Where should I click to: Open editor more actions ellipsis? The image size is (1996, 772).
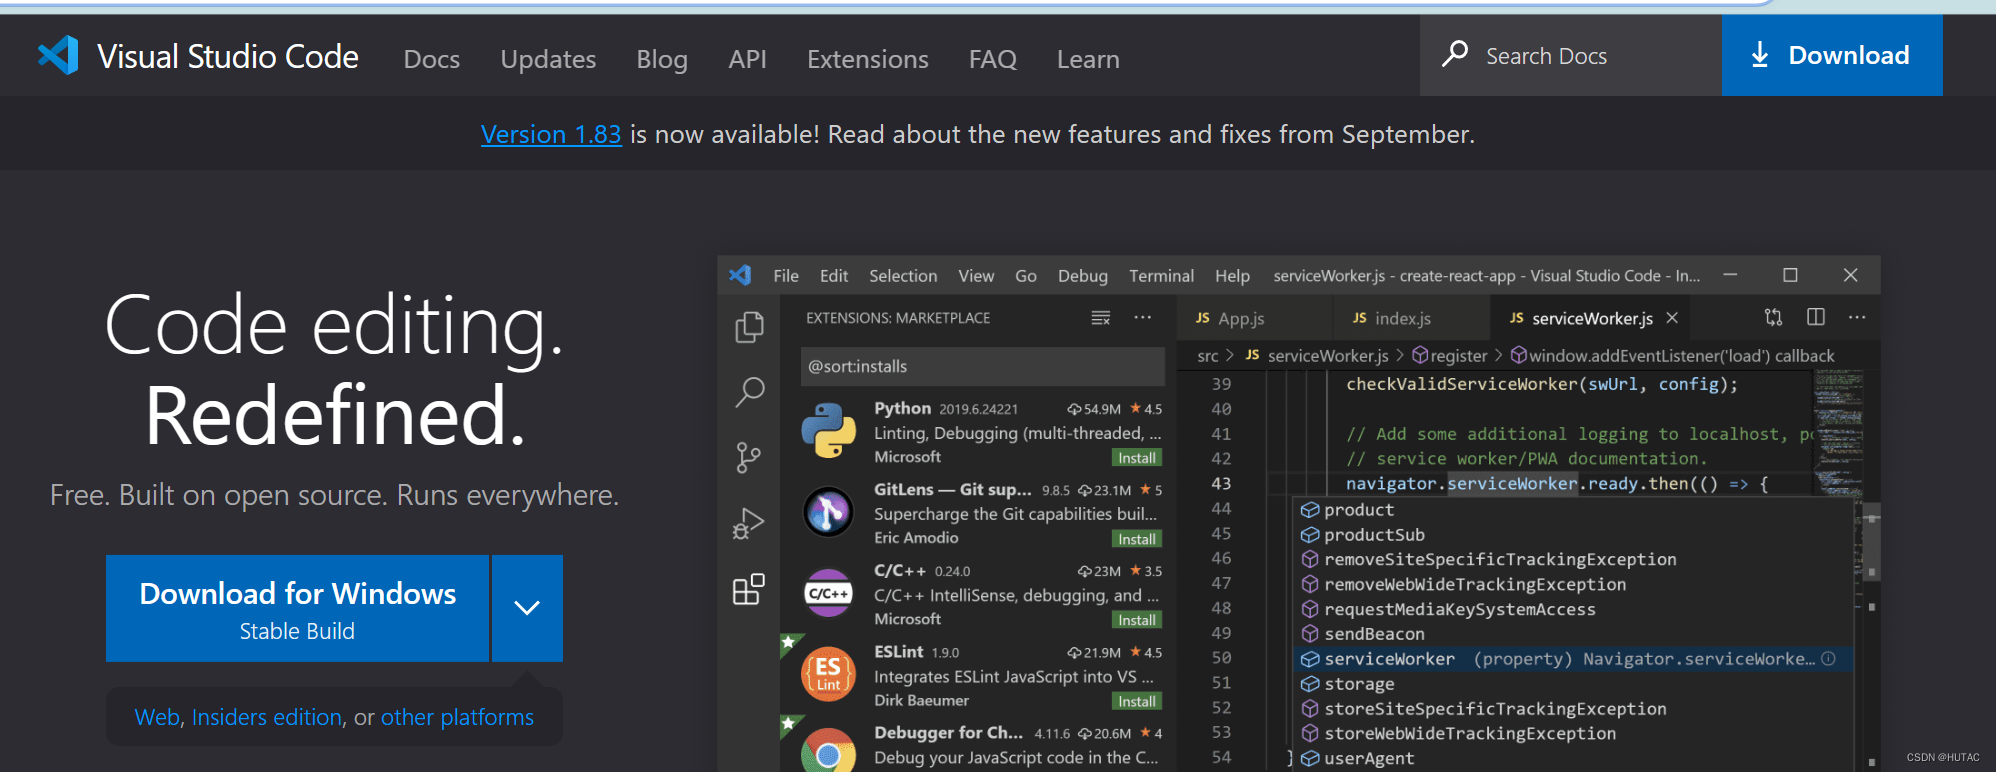pos(1857,317)
